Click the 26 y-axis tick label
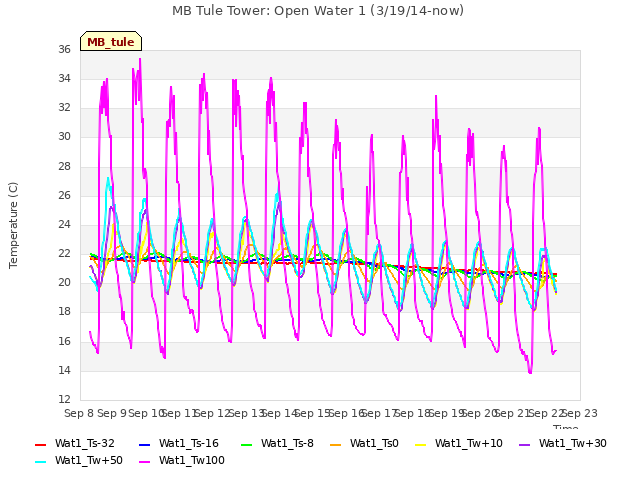Viewport: 640px width, 480px height. tap(64, 196)
